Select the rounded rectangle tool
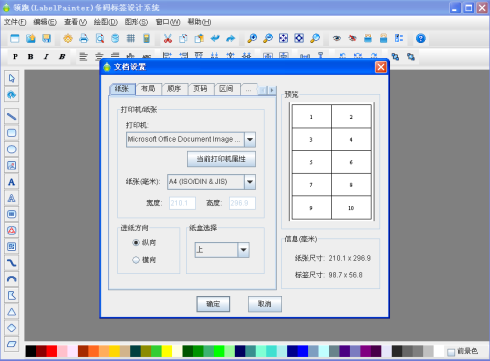This screenshot has width=490, height=361. (x=12, y=133)
